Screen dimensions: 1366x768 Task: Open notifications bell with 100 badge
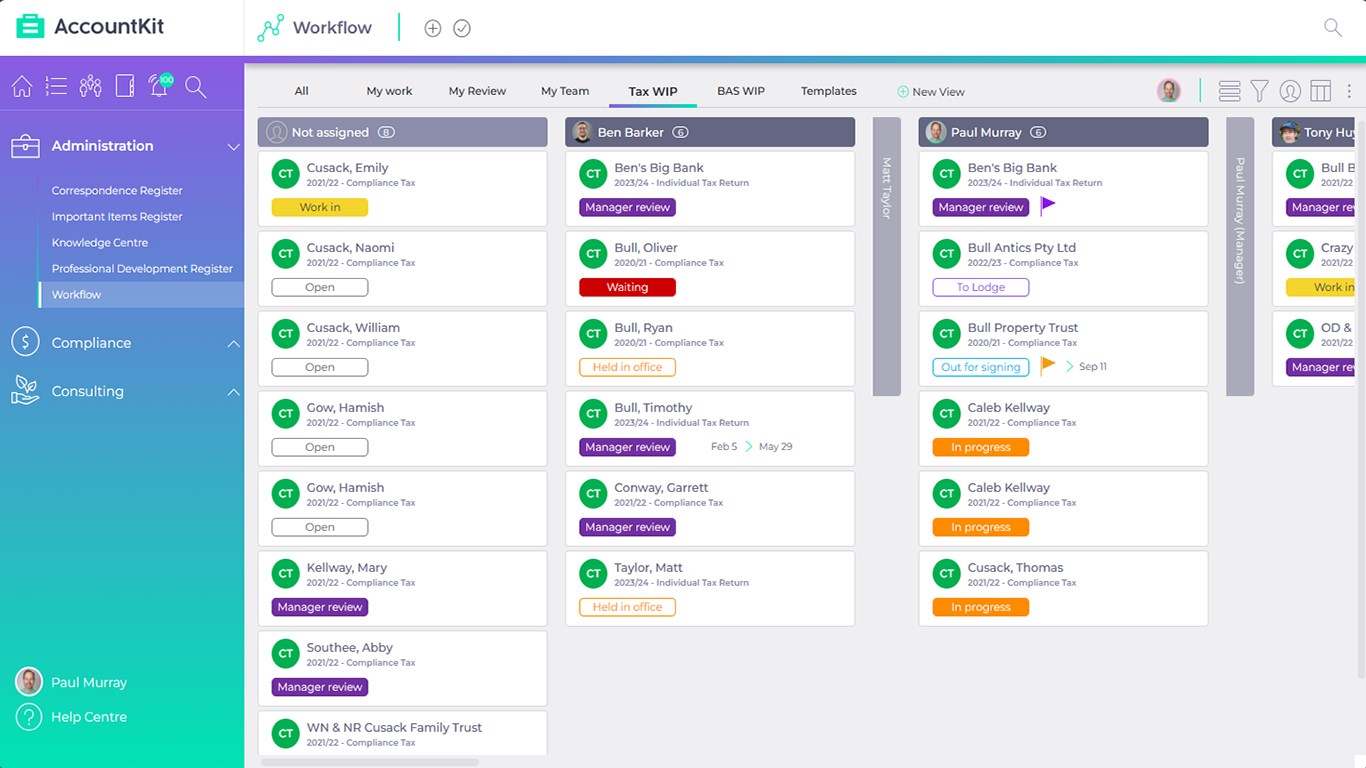click(x=159, y=87)
